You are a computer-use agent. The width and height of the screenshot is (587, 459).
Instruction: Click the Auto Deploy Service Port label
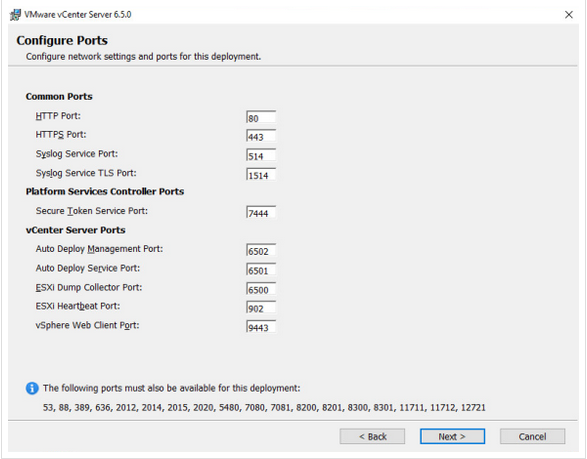[x=88, y=268]
